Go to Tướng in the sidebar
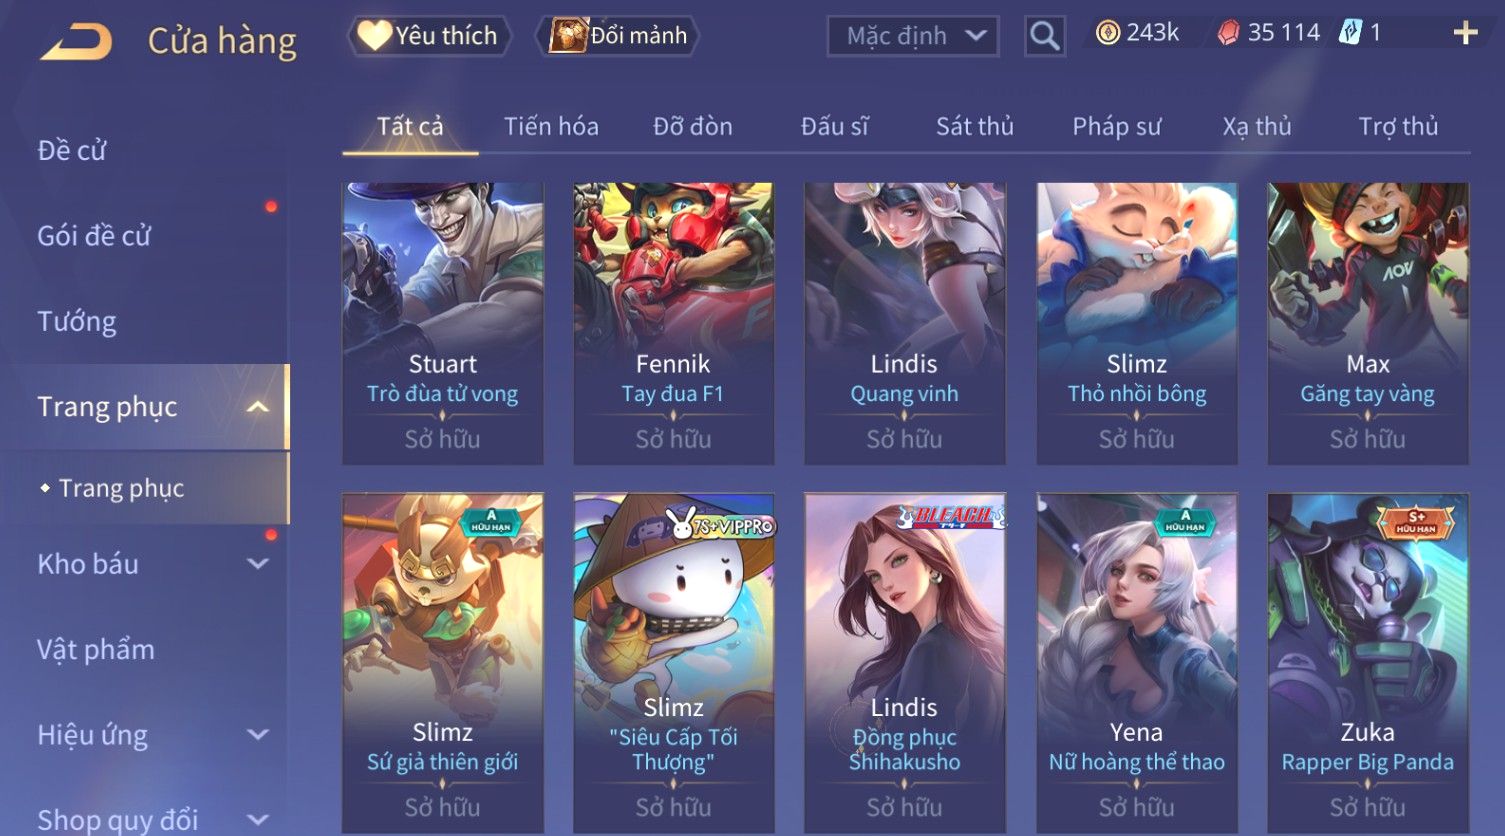The height and width of the screenshot is (836, 1505). click(x=77, y=321)
